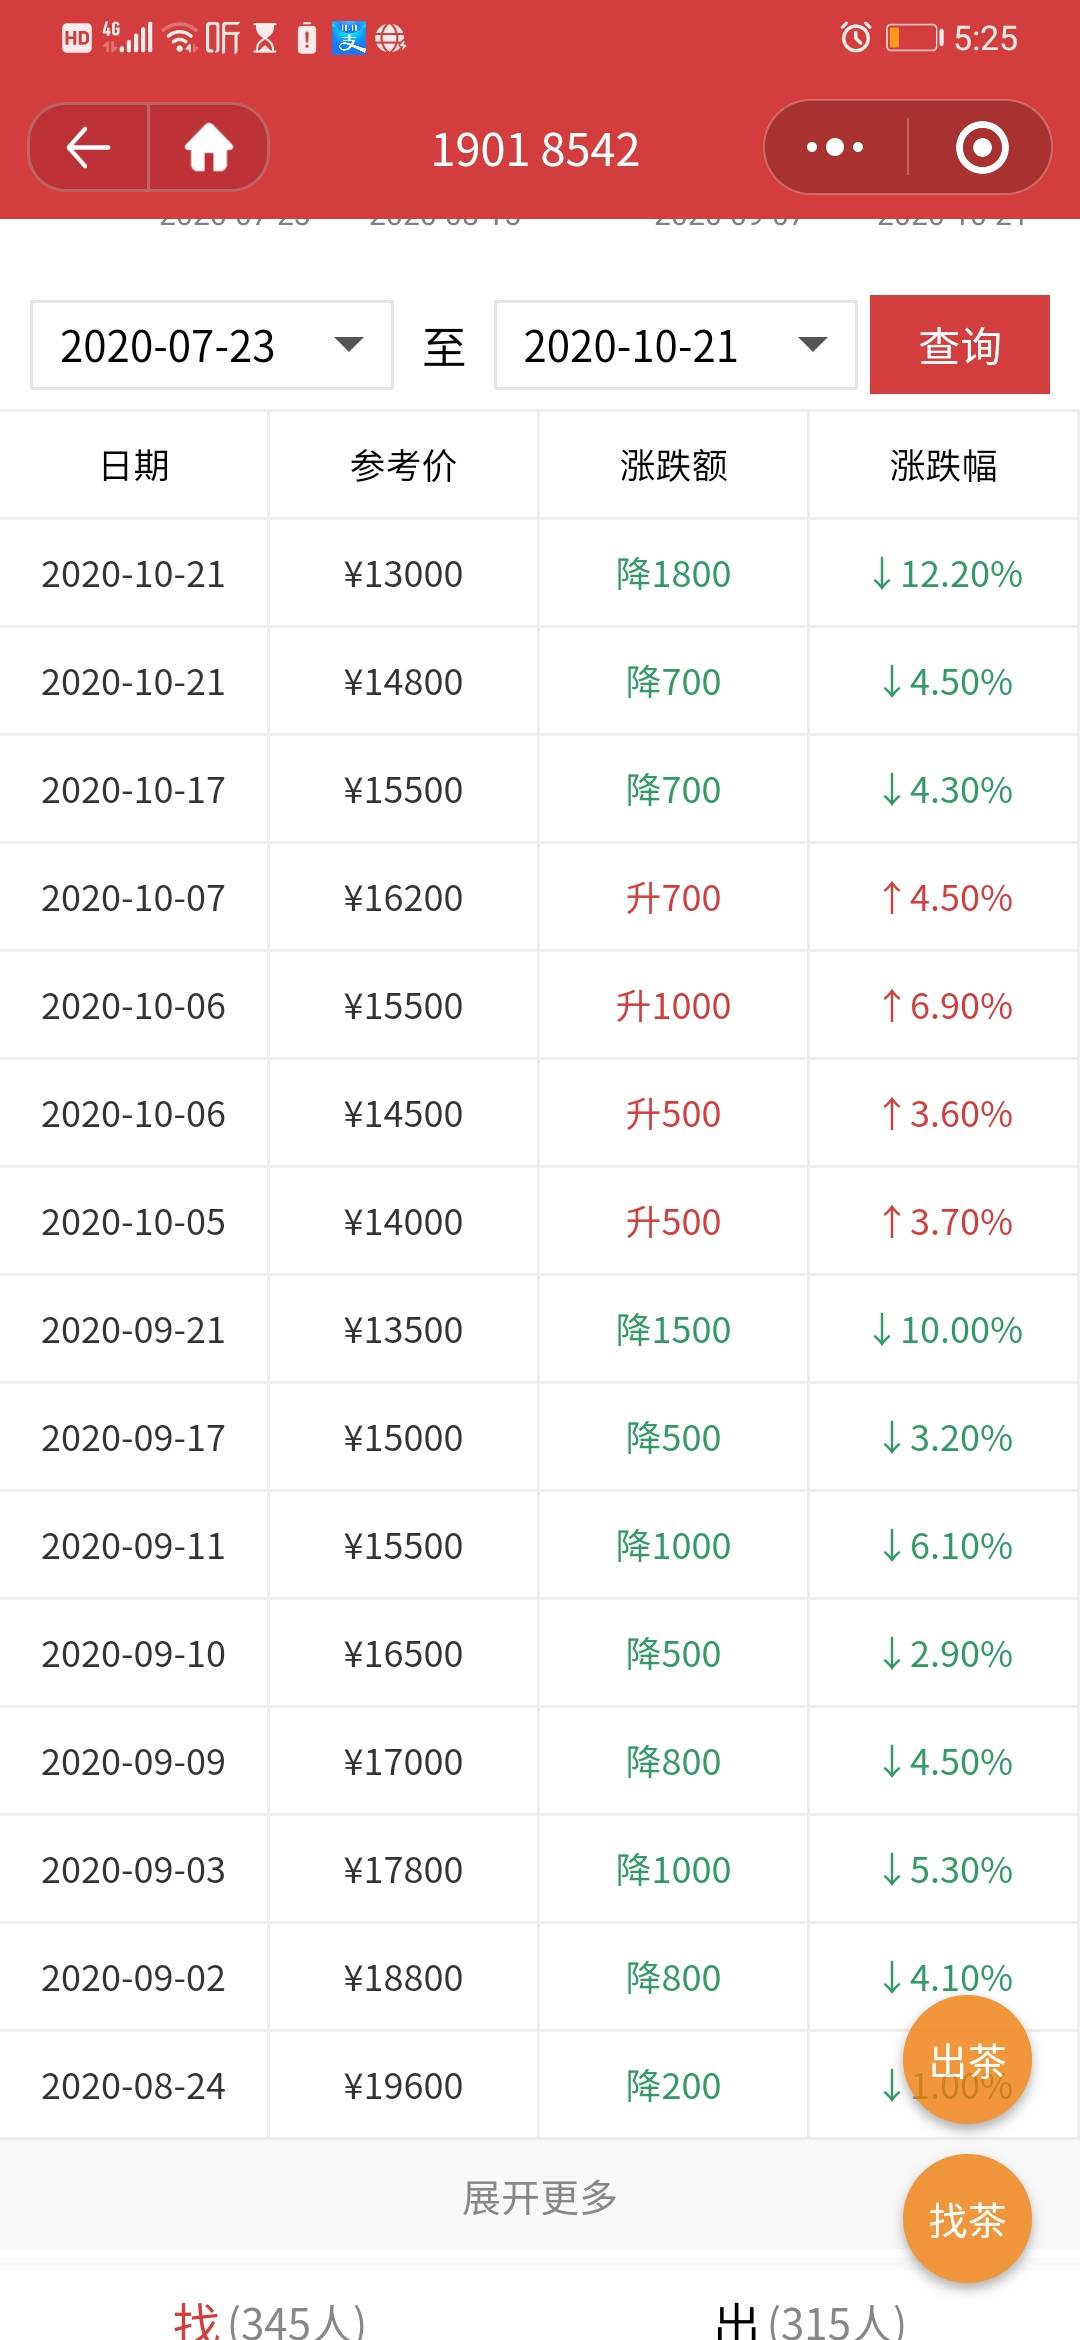Open end date dropdown 2020-10-21
This screenshot has height=2340, width=1080.
pyautogui.click(x=676, y=346)
